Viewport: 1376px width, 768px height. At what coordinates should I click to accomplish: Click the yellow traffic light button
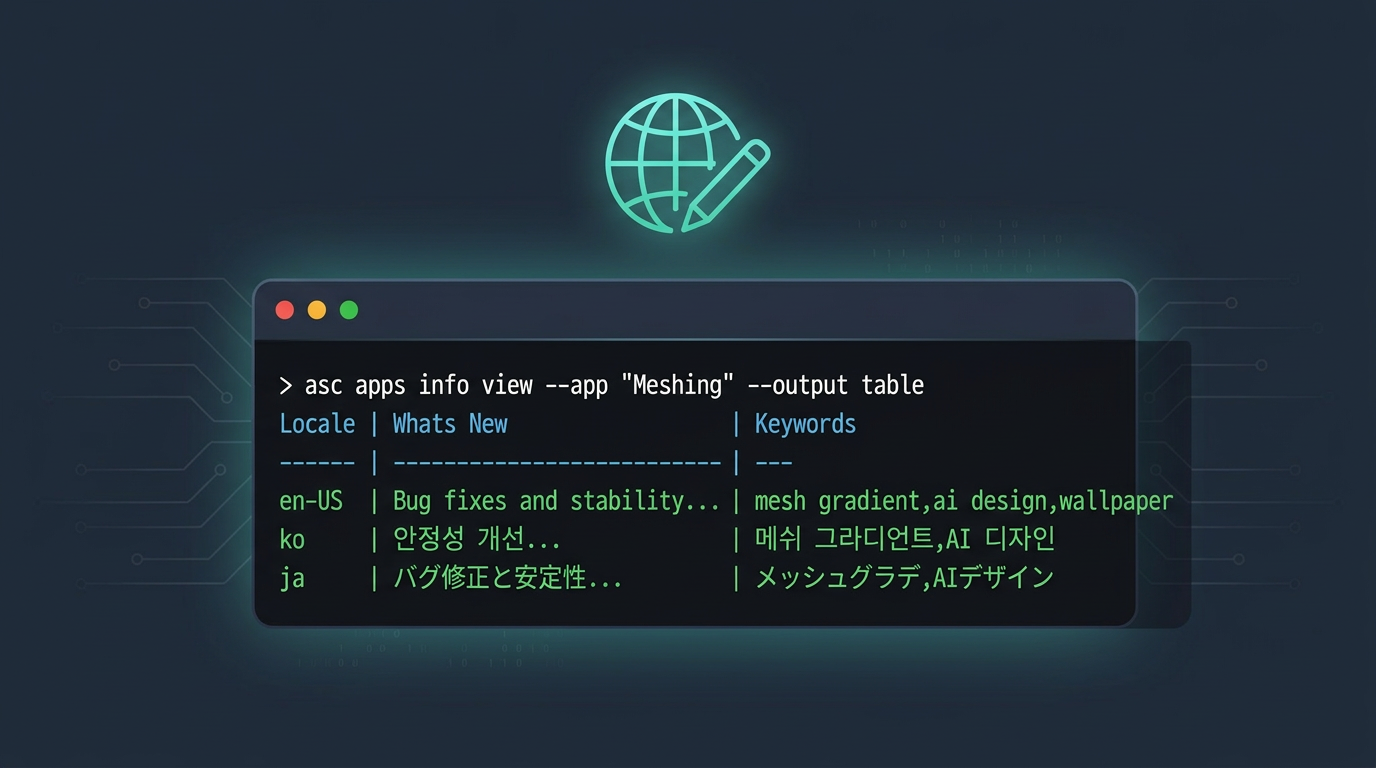pos(317,310)
